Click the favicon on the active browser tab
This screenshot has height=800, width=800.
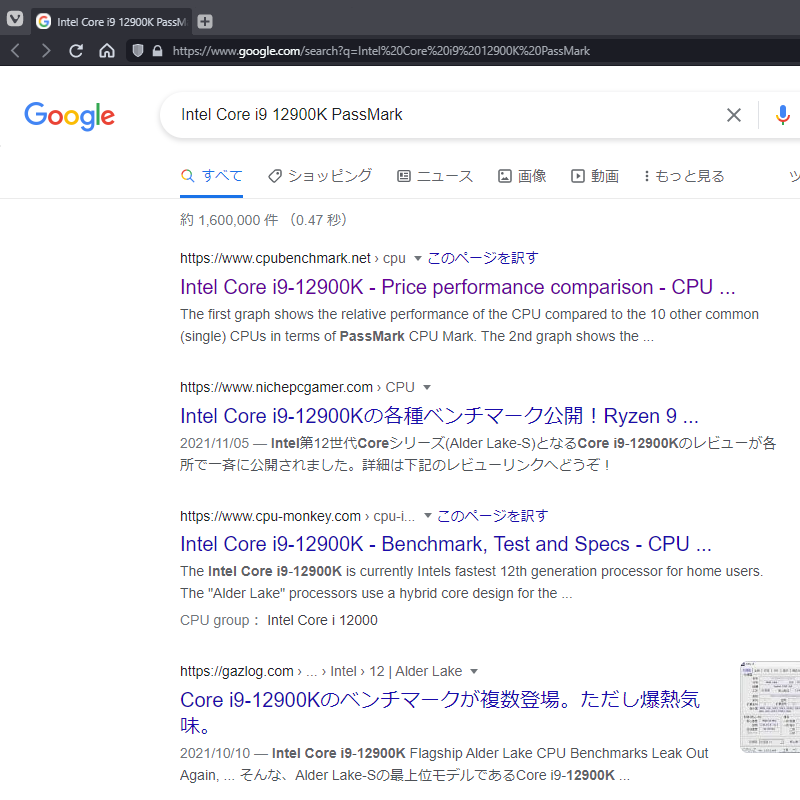coord(44,20)
